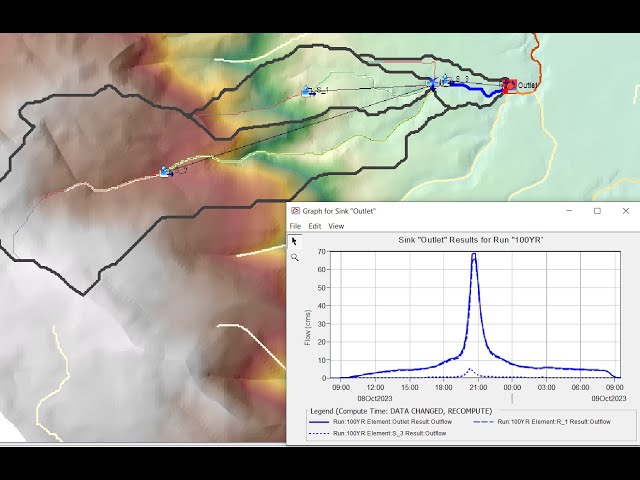This screenshot has height=480, width=640.
Task: Maximize the Graph for Sink Outlet window
Action: [x=597, y=211]
